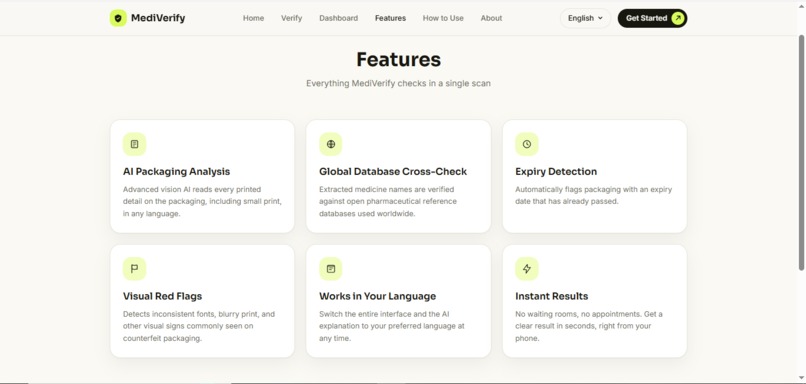Click the Instant Results card title
The height and width of the screenshot is (384, 806).
(552, 296)
